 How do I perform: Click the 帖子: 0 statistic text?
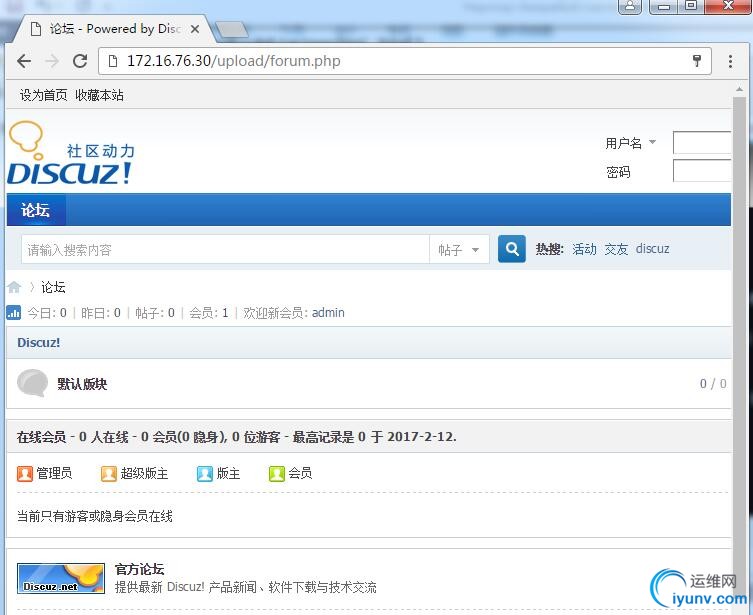tap(155, 313)
